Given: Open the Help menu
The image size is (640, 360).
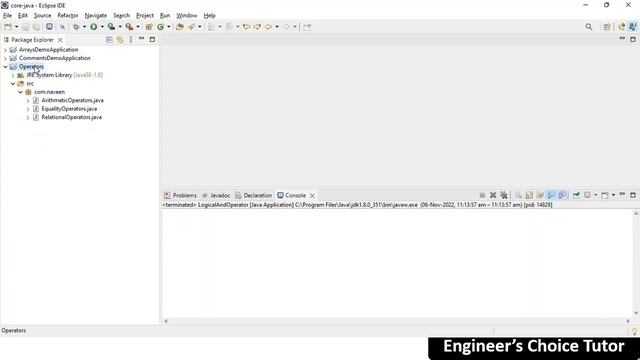Looking at the screenshot, I should click(209, 16).
